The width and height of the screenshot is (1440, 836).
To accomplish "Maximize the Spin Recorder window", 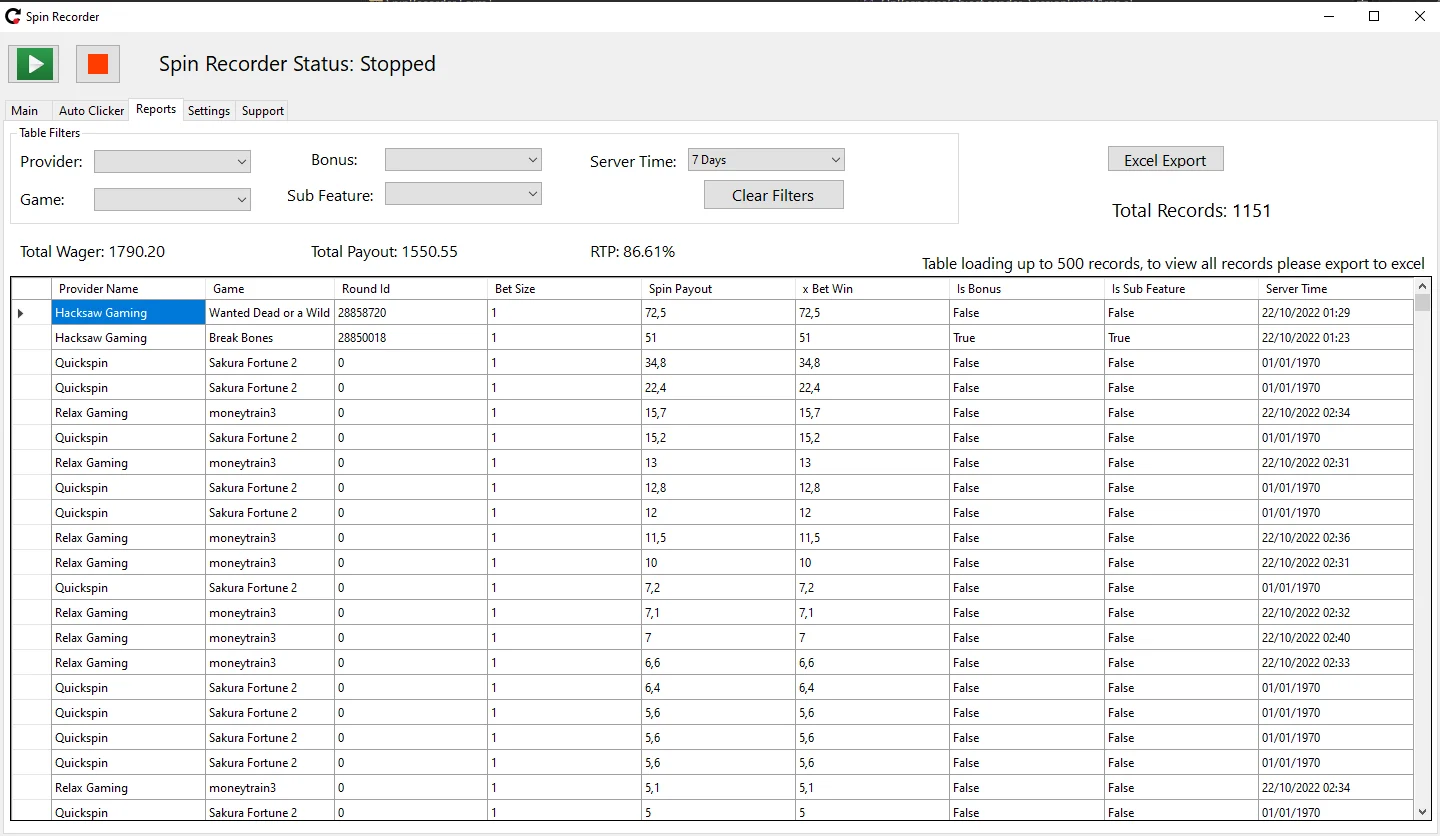I will pyautogui.click(x=1374, y=16).
